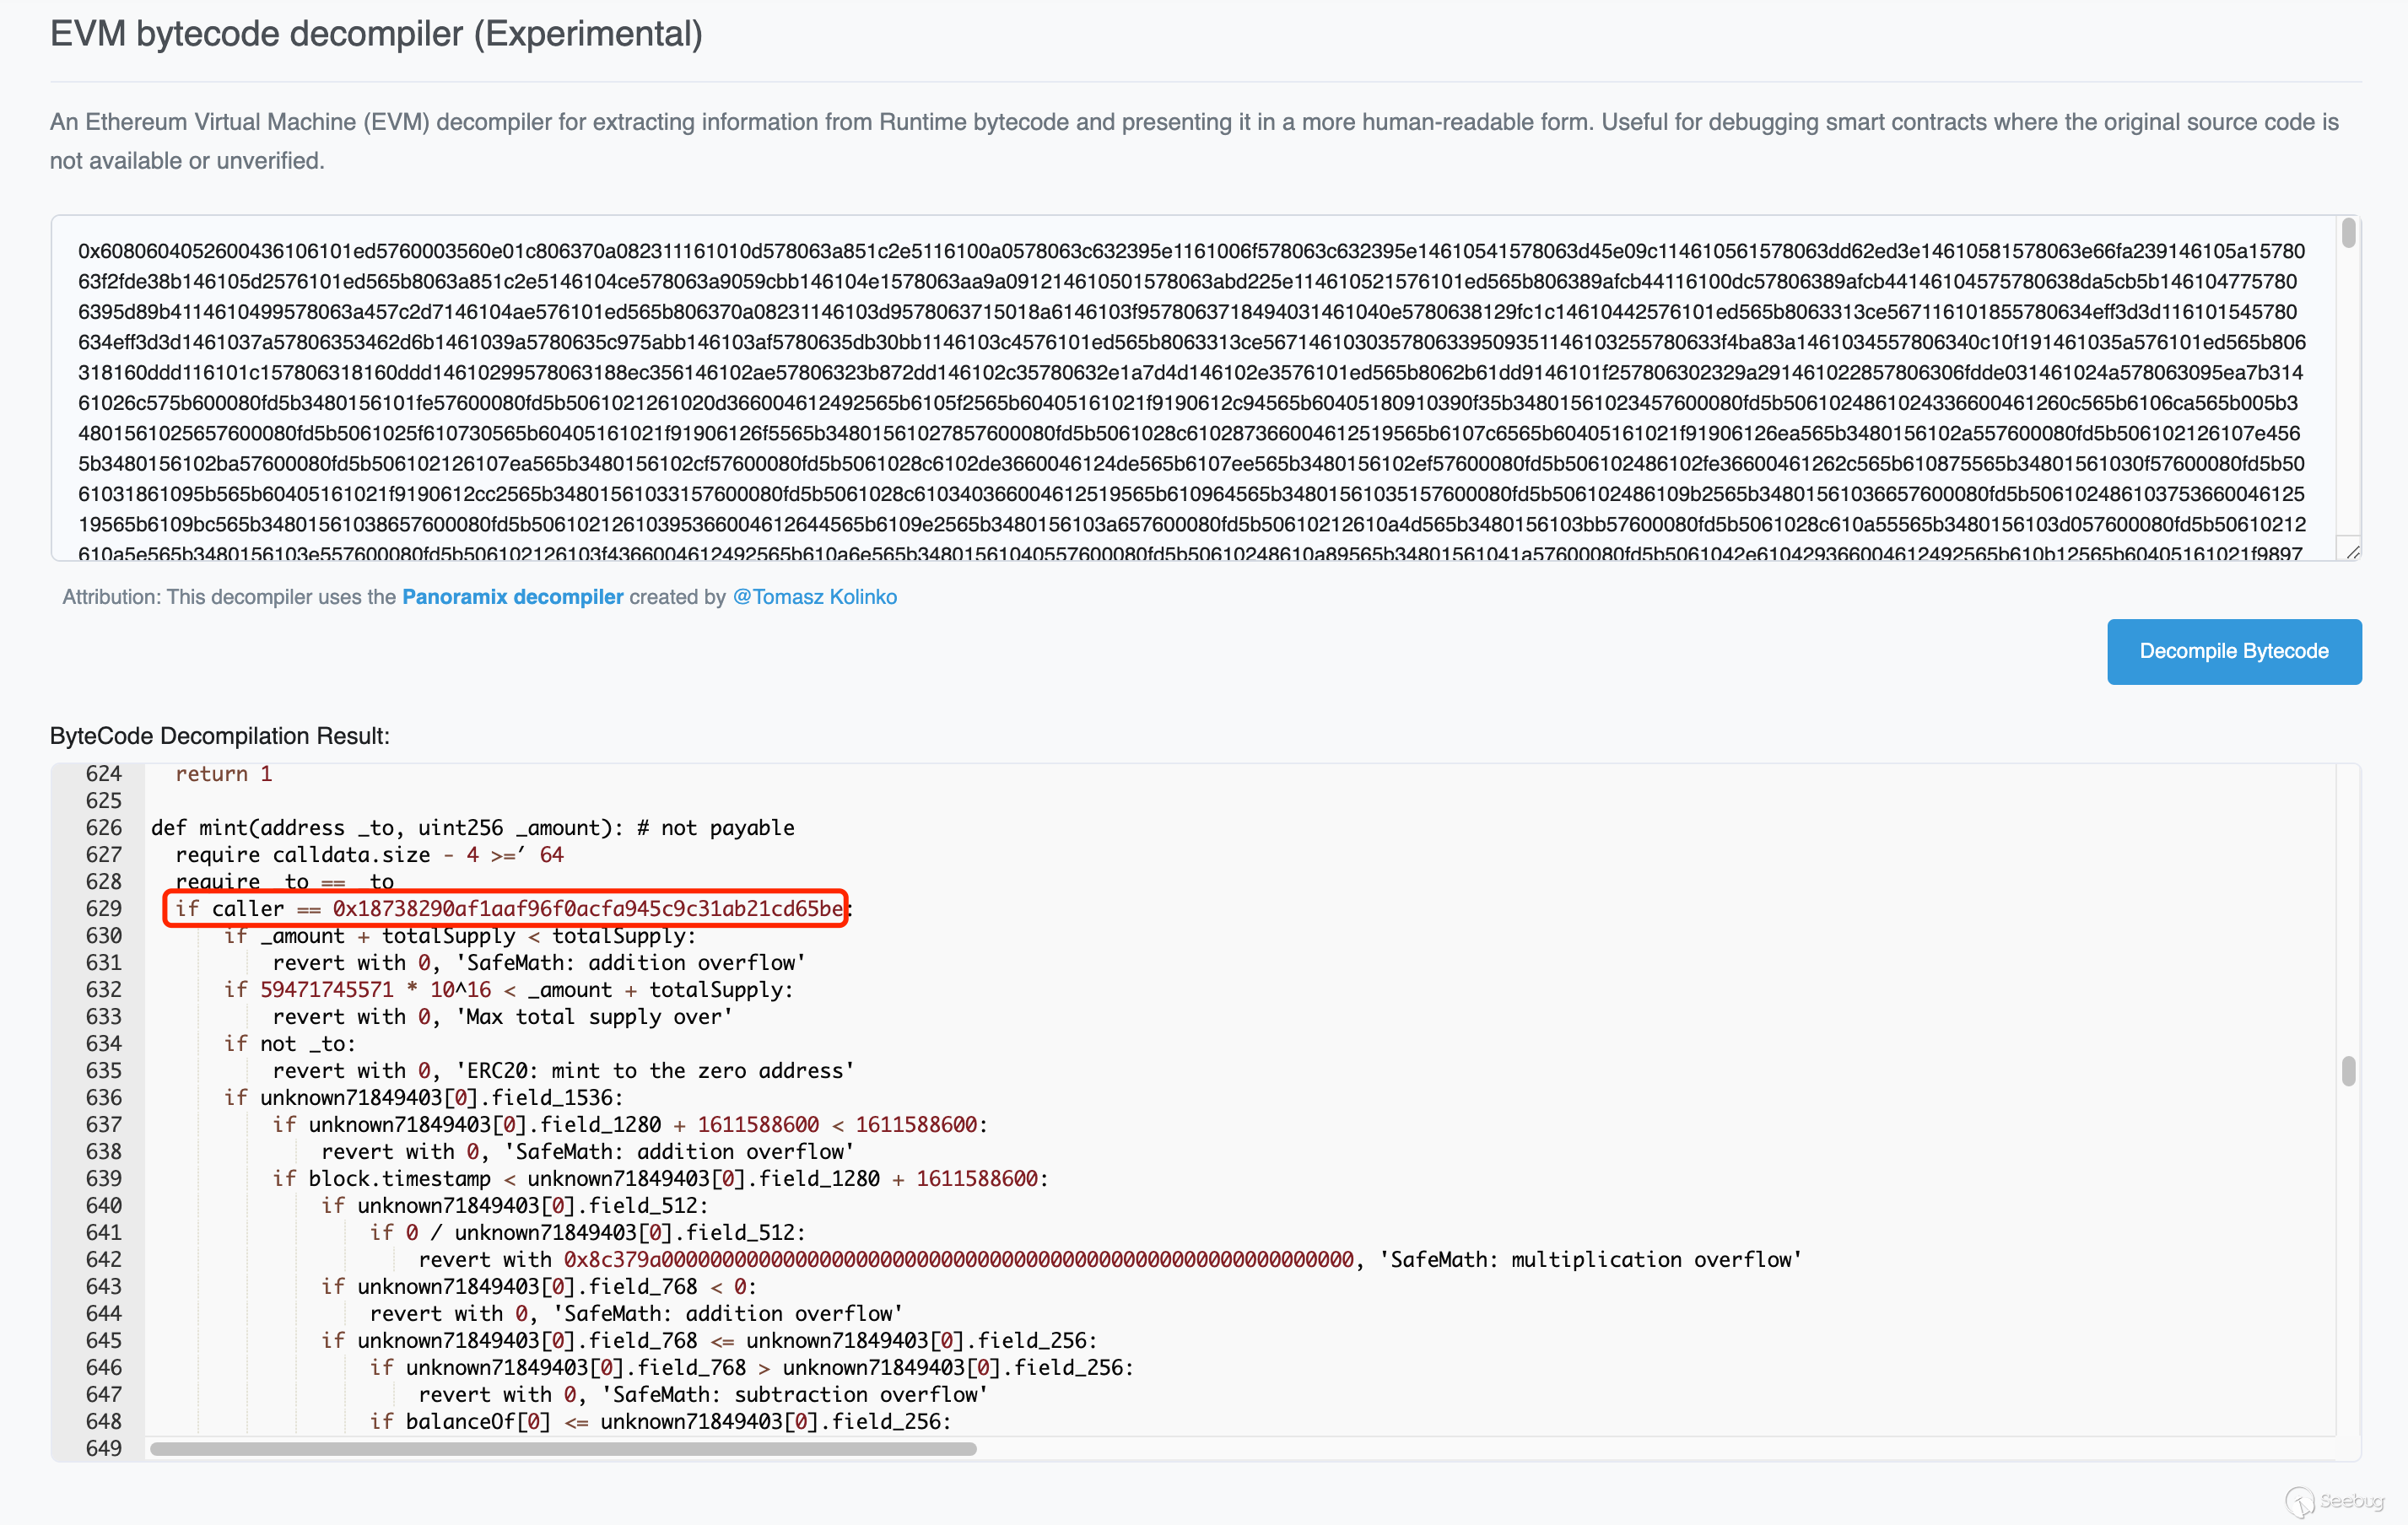The width and height of the screenshot is (2408, 1525).
Task: Click the 'return 1' line at 624
Action: pyautogui.click(x=223, y=774)
